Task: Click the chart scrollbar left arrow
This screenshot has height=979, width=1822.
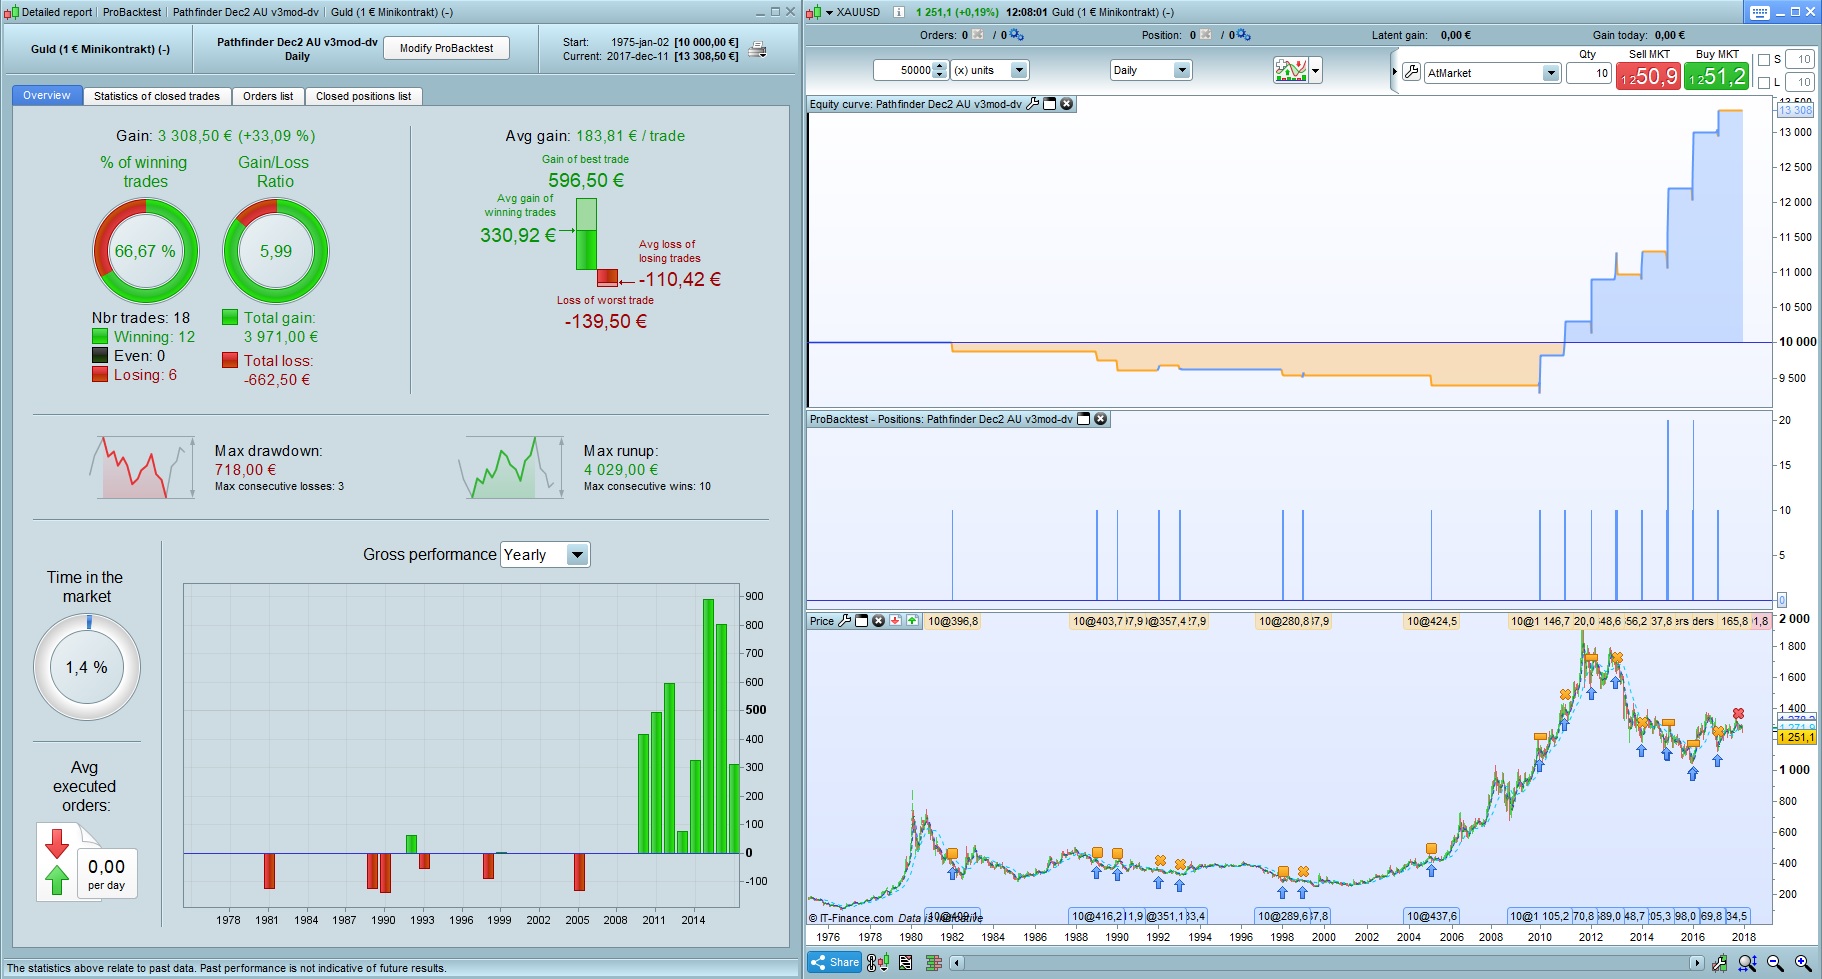Action: (x=957, y=963)
